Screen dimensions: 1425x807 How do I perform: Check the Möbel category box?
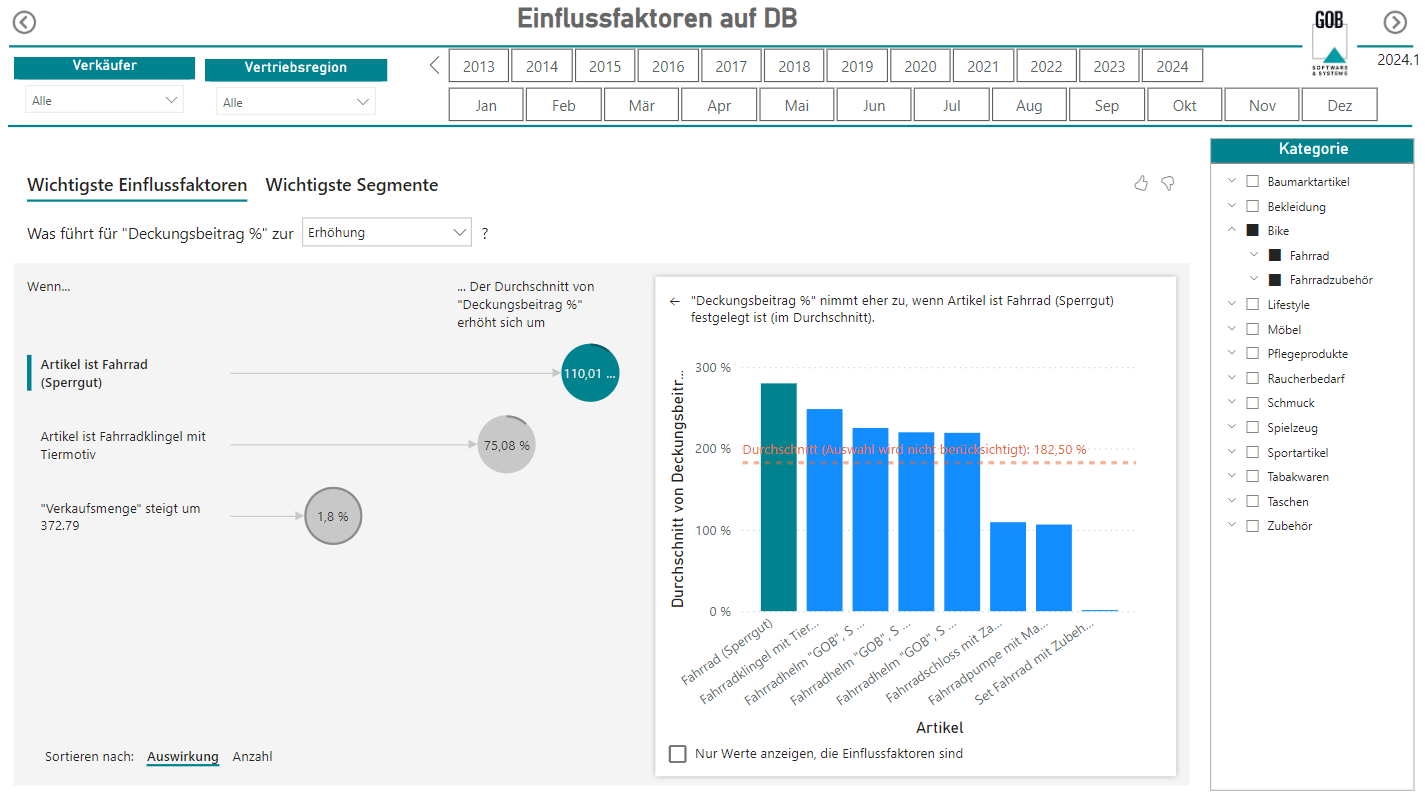tap(1252, 329)
